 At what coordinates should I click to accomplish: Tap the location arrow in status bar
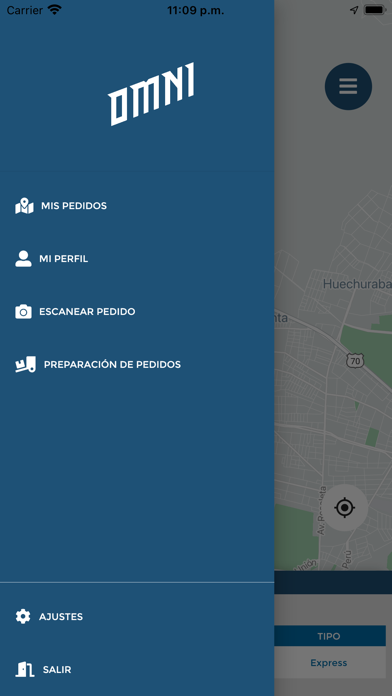(x=354, y=10)
